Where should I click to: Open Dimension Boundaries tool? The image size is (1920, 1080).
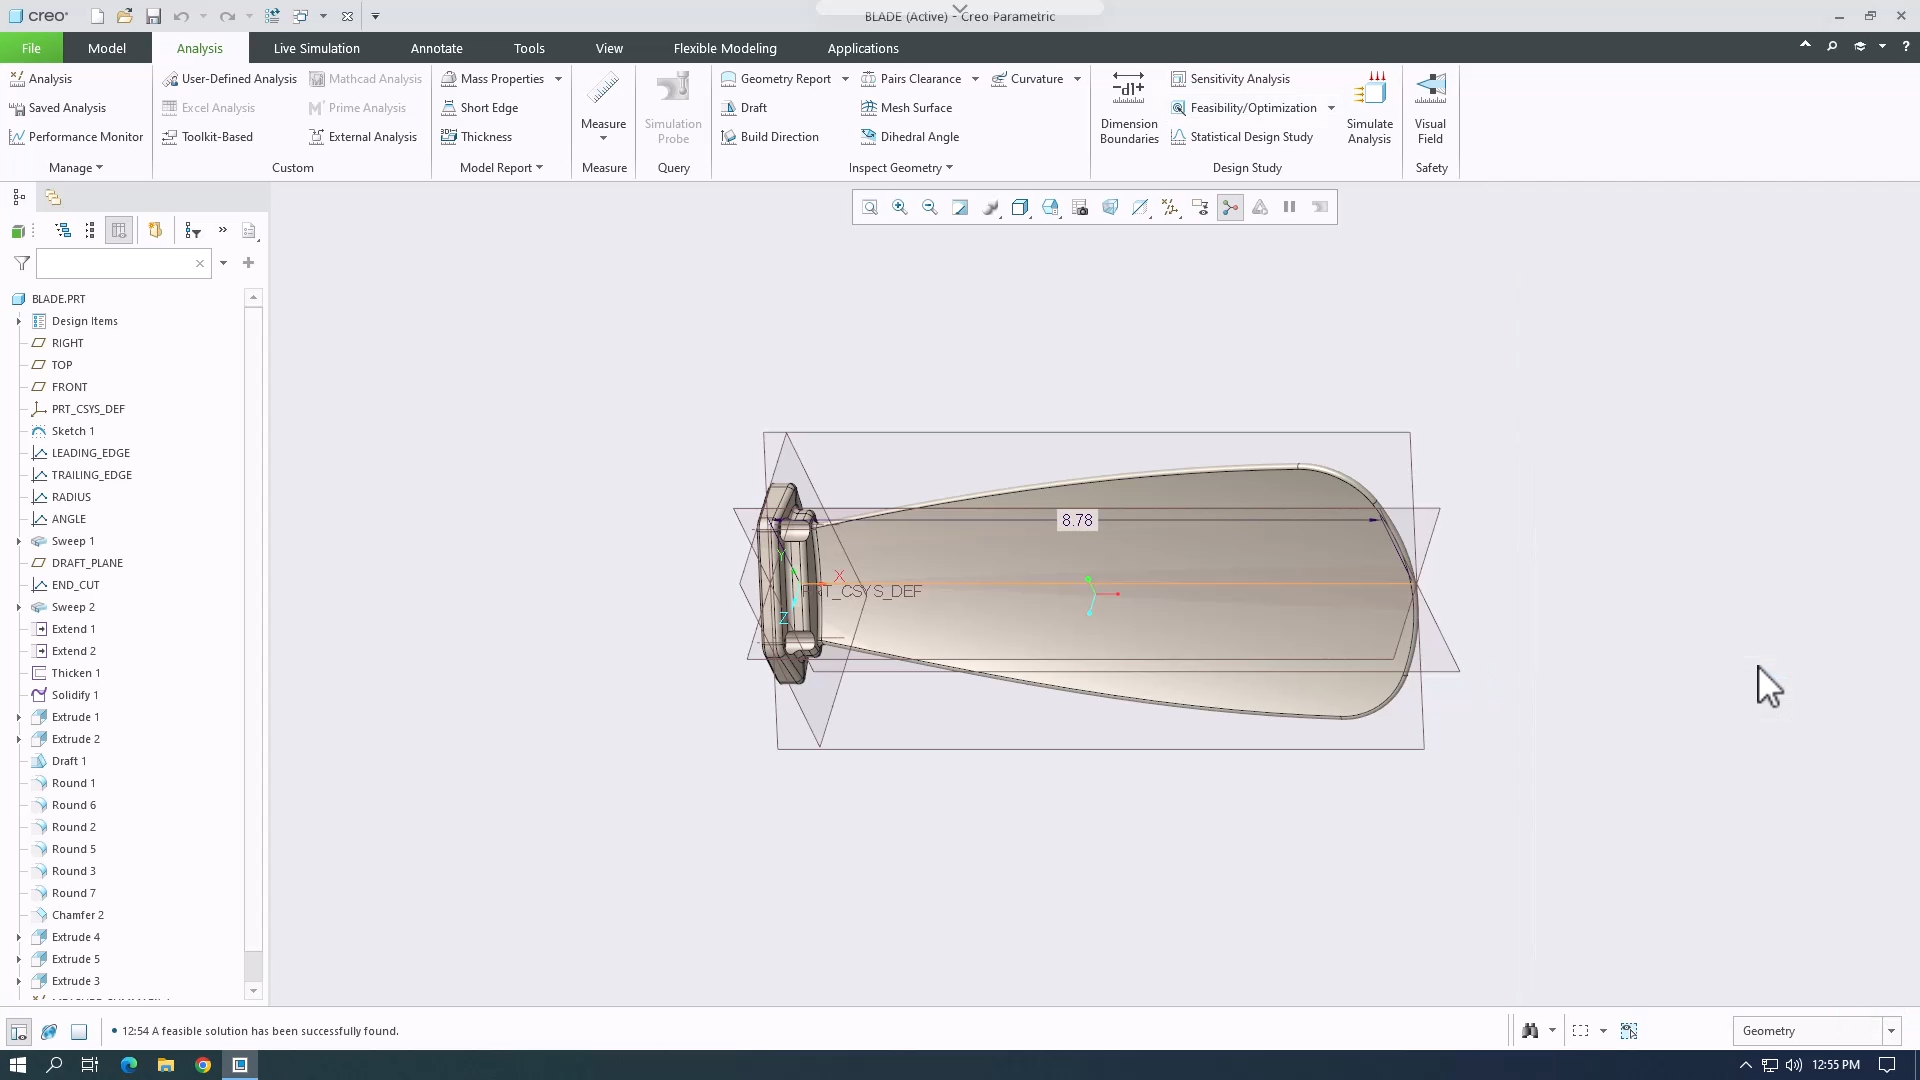(1128, 110)
